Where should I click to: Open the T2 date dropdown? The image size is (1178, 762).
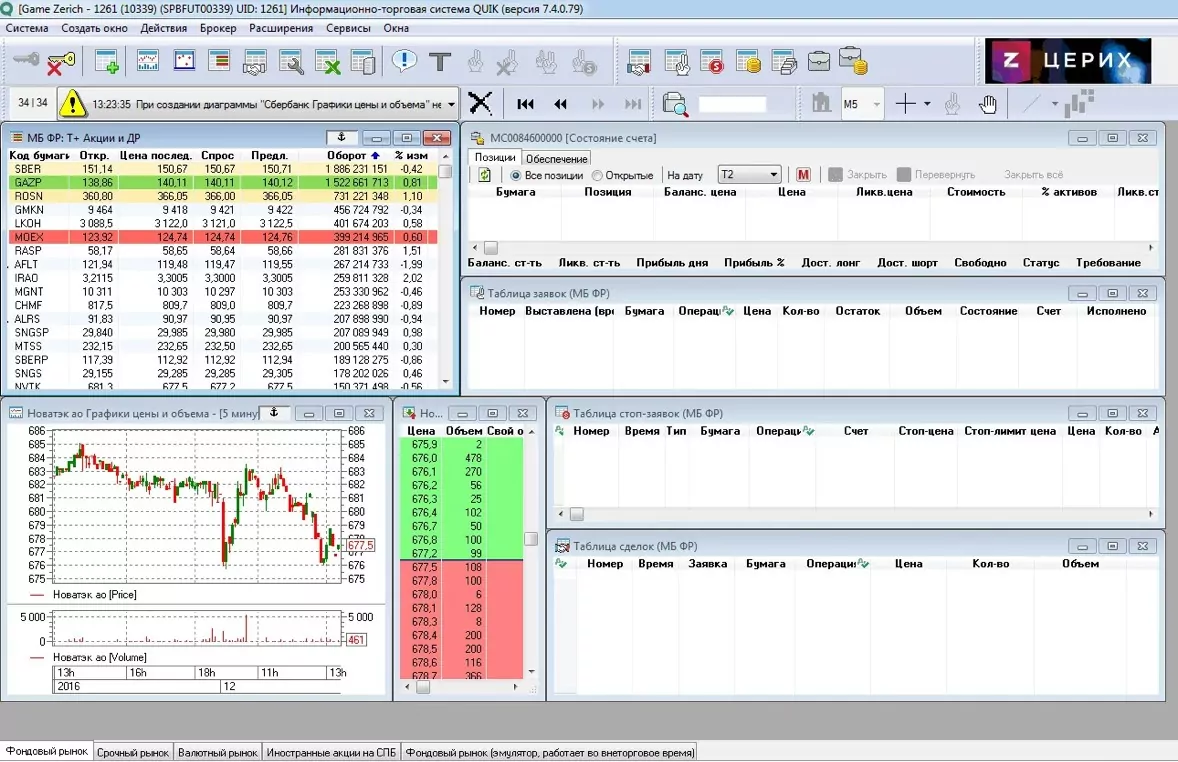(749, 174)
